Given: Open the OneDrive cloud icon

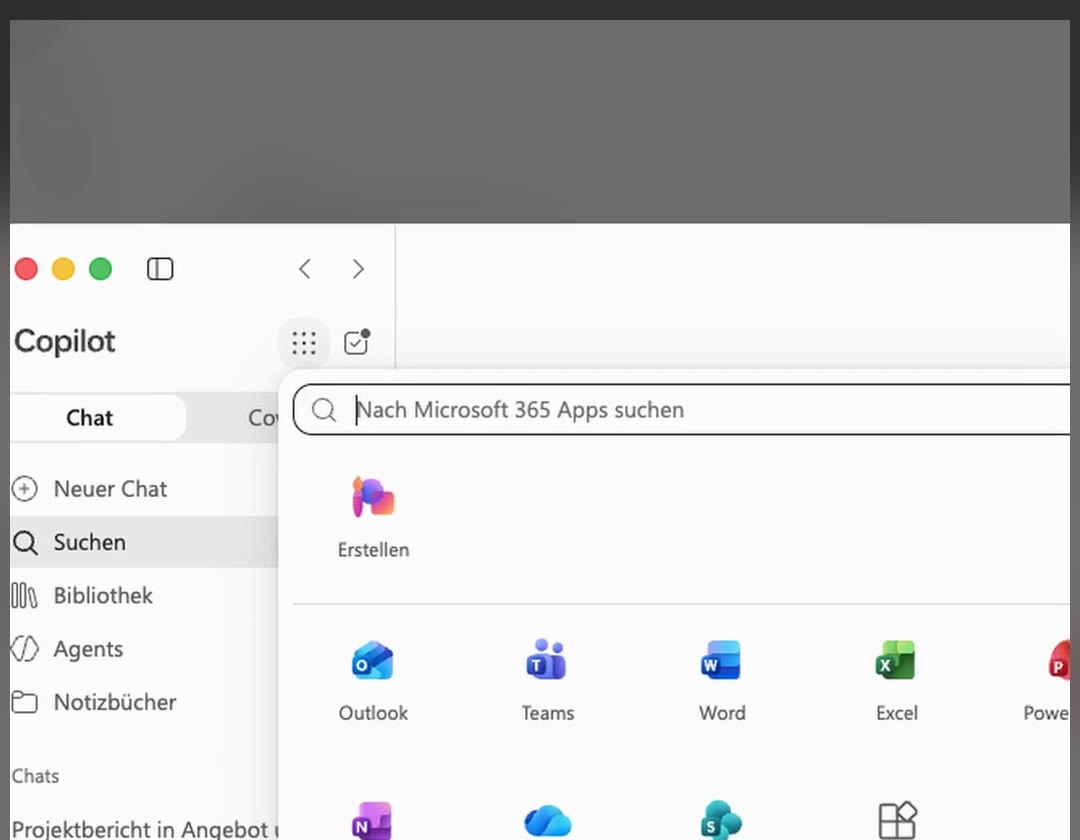Looking at the screenshot, I should (548, 821).
